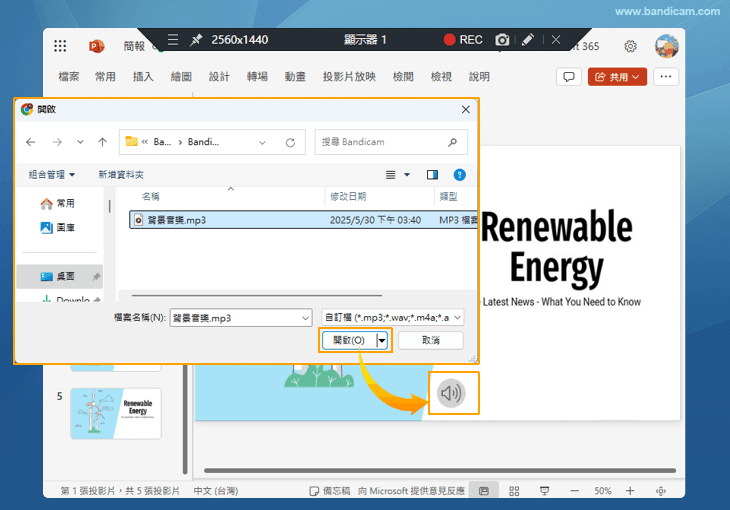The image size is (730, 510).
Task: Expand the 組合管理 organize menu
Action: tap(52, 174)
